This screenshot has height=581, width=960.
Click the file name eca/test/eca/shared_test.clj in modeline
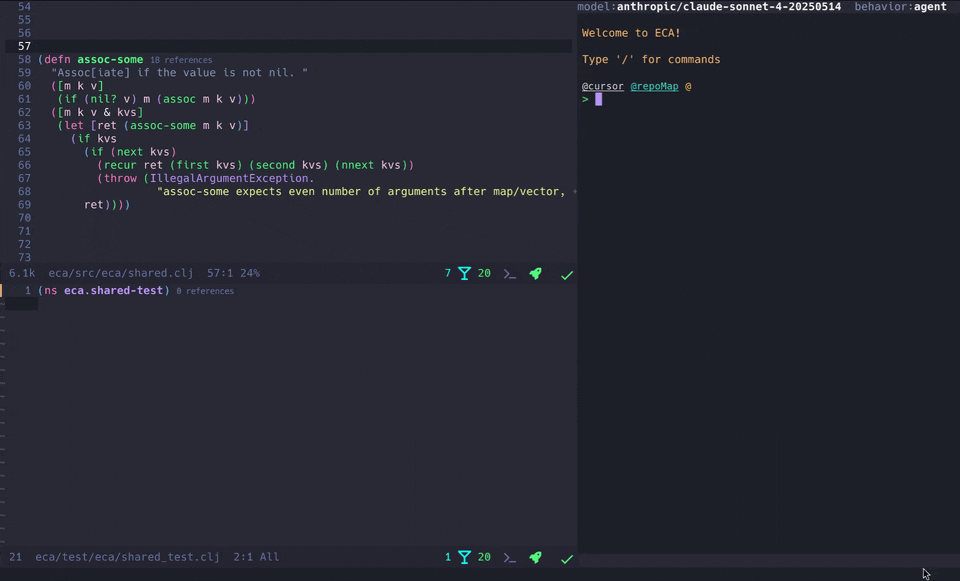point(127,557)
